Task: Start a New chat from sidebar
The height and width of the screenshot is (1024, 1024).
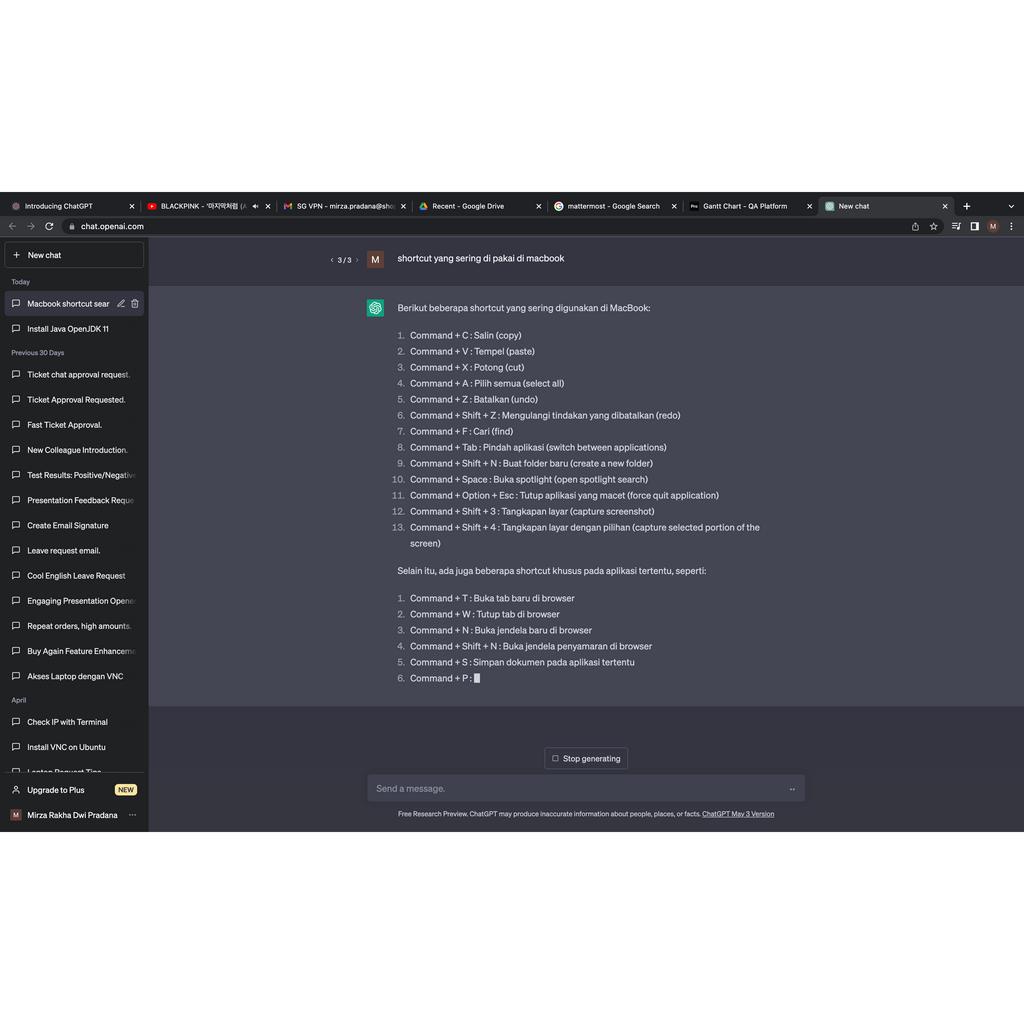Action: 74,255
